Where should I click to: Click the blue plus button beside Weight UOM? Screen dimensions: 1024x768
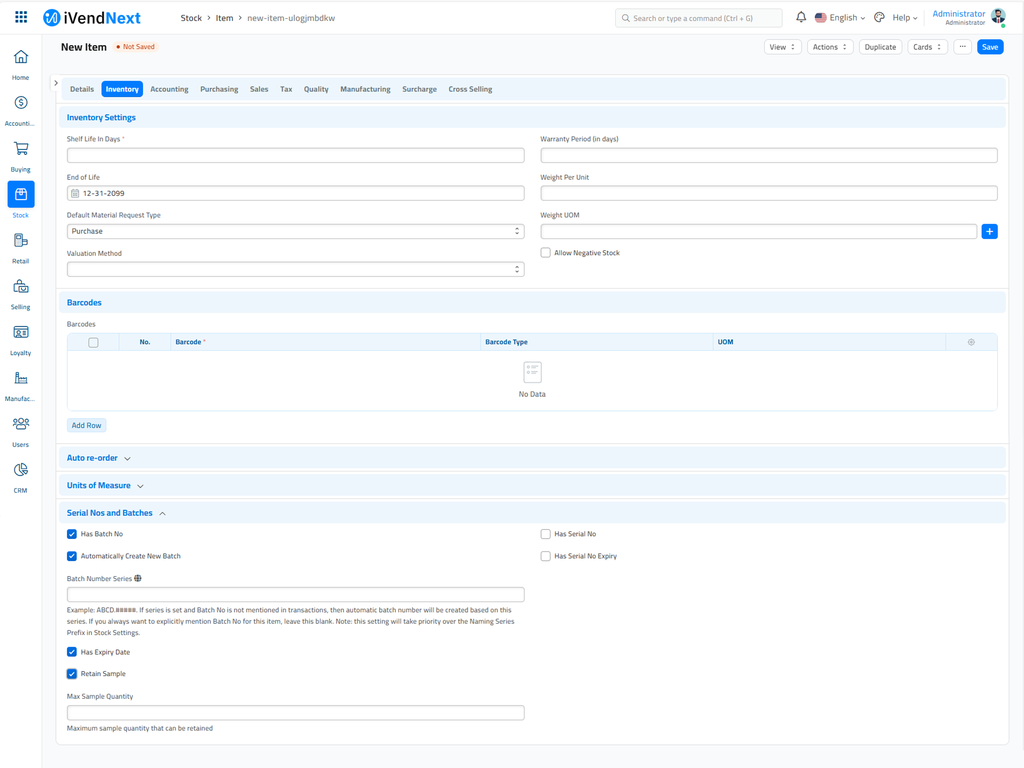[x=989, y=231]
